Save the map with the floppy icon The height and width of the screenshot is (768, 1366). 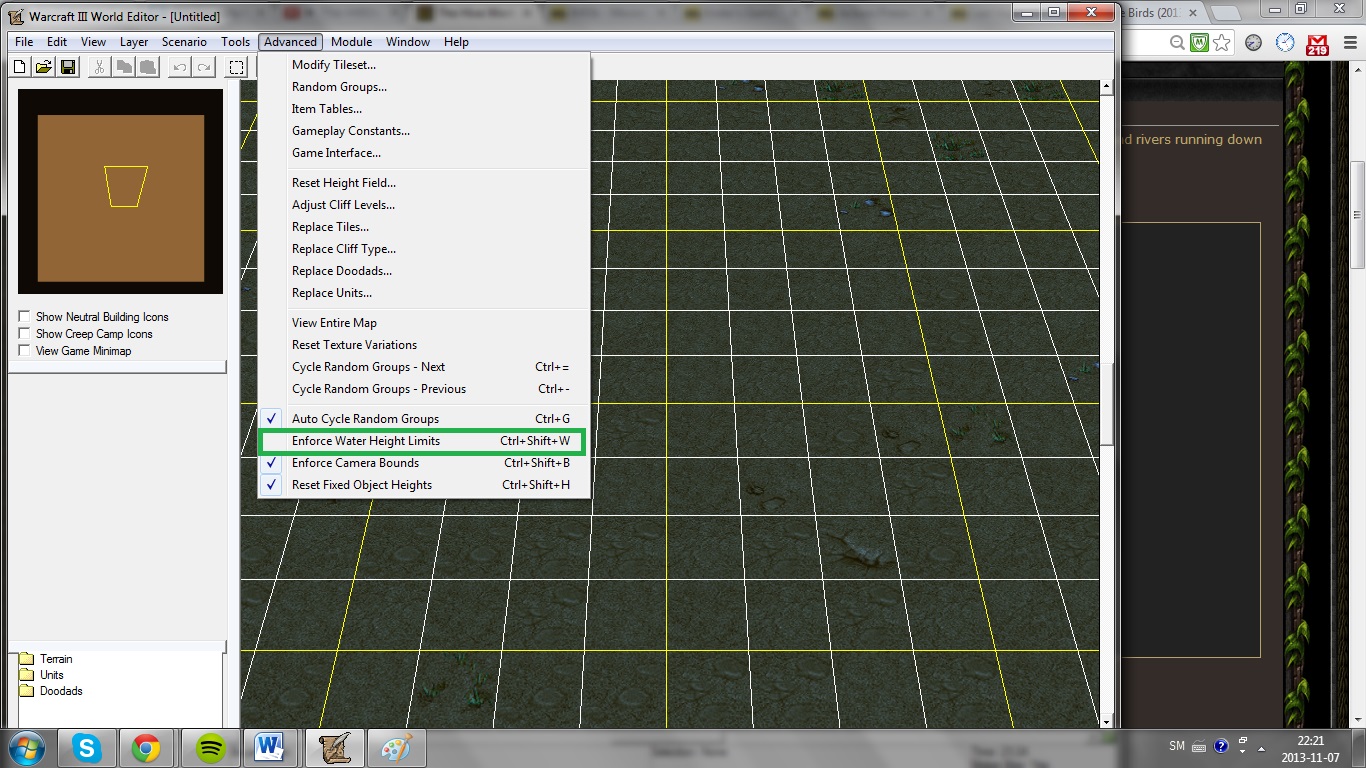pyautogui.click(x=68, y=67)
